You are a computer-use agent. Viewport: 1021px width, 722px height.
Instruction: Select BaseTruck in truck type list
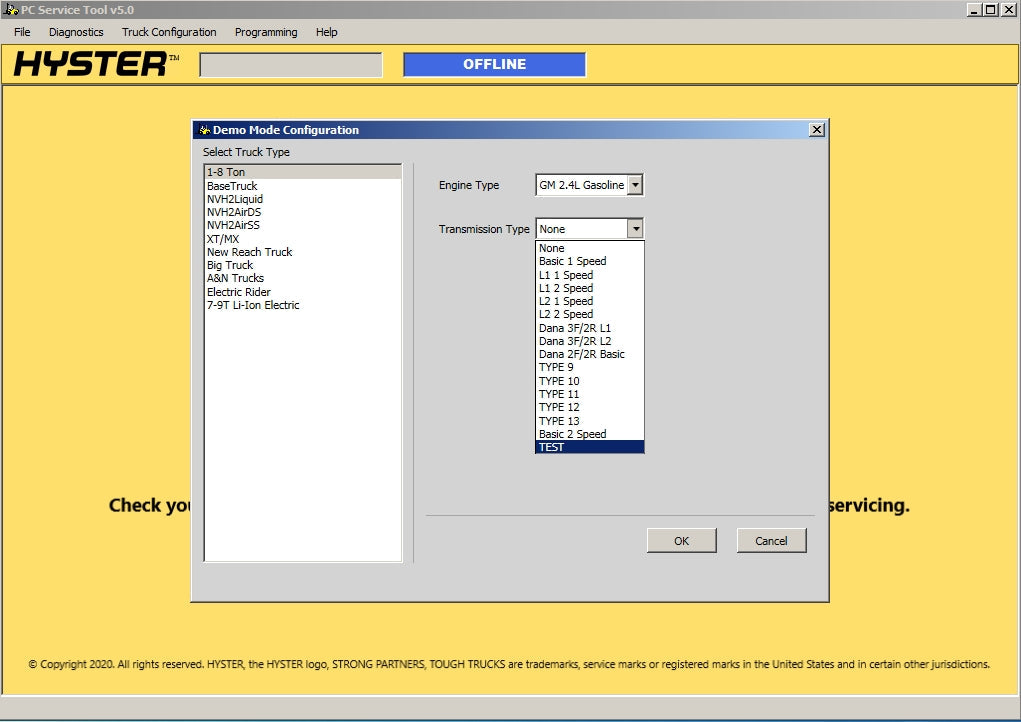(232, 186)
